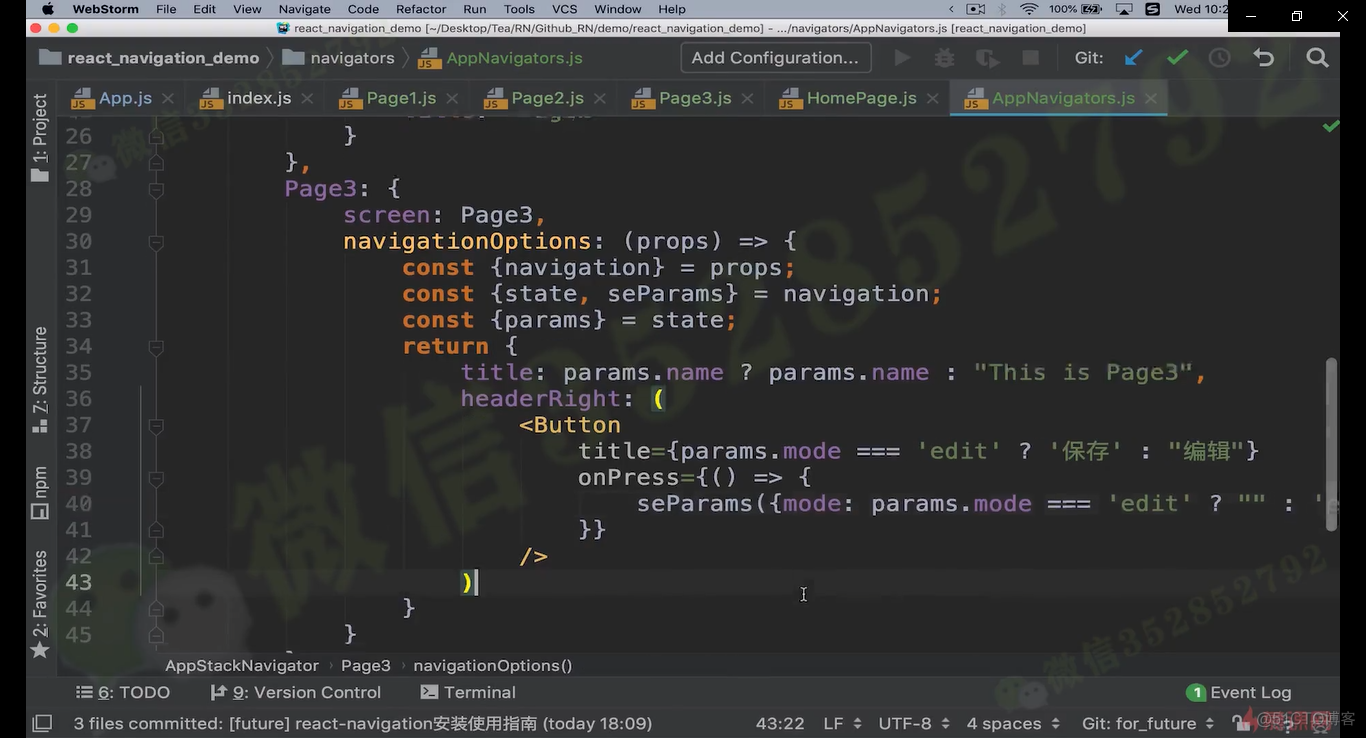Open the 2: Favorites tool window
The height and width of the screenshot is (738, 1366).
click(40, 604)
